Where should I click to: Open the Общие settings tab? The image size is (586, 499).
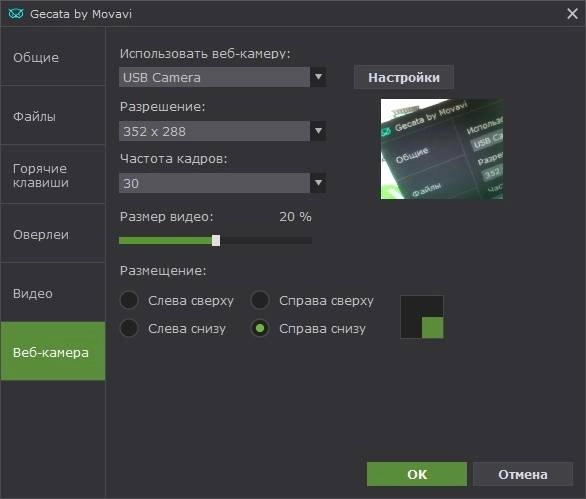pos(53,57)
